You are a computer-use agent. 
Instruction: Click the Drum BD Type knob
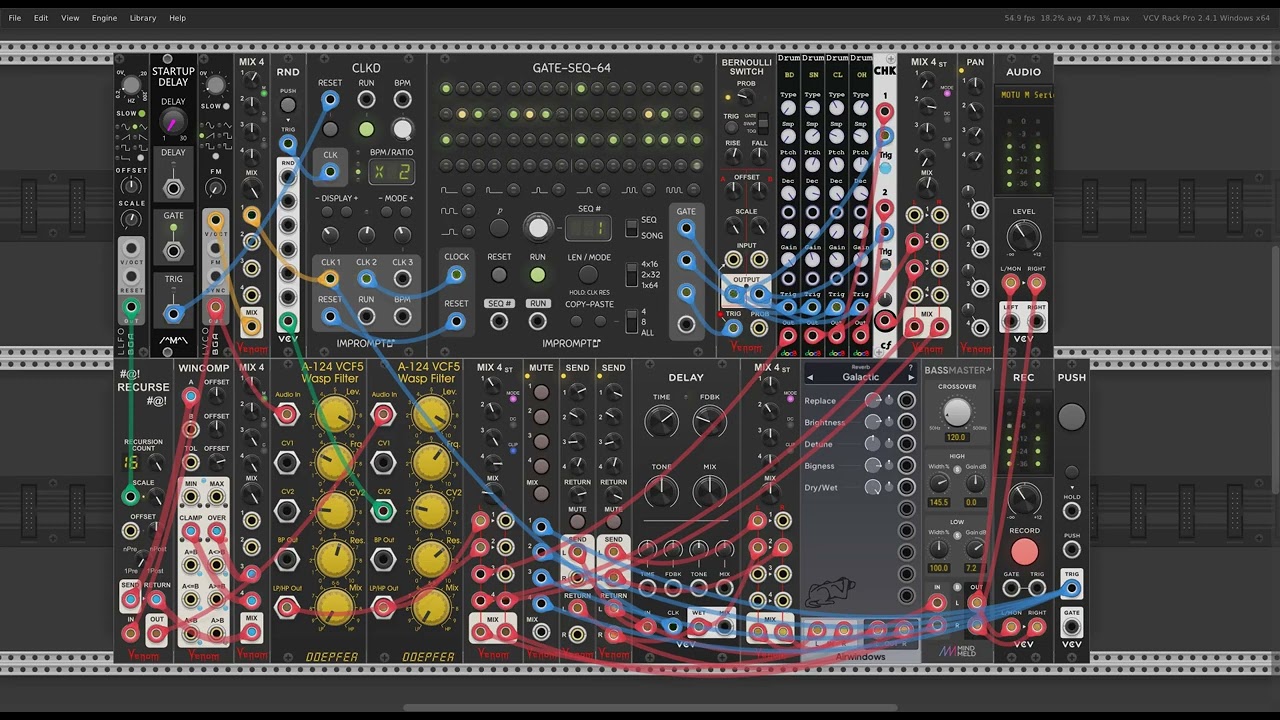point(789,108)
